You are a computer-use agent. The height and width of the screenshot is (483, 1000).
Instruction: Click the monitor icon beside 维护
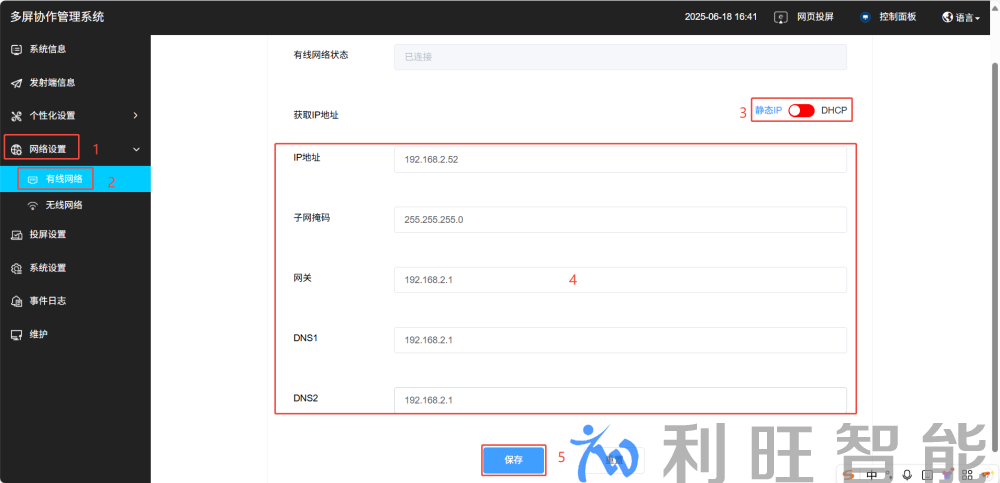click(x=17, y=334)
